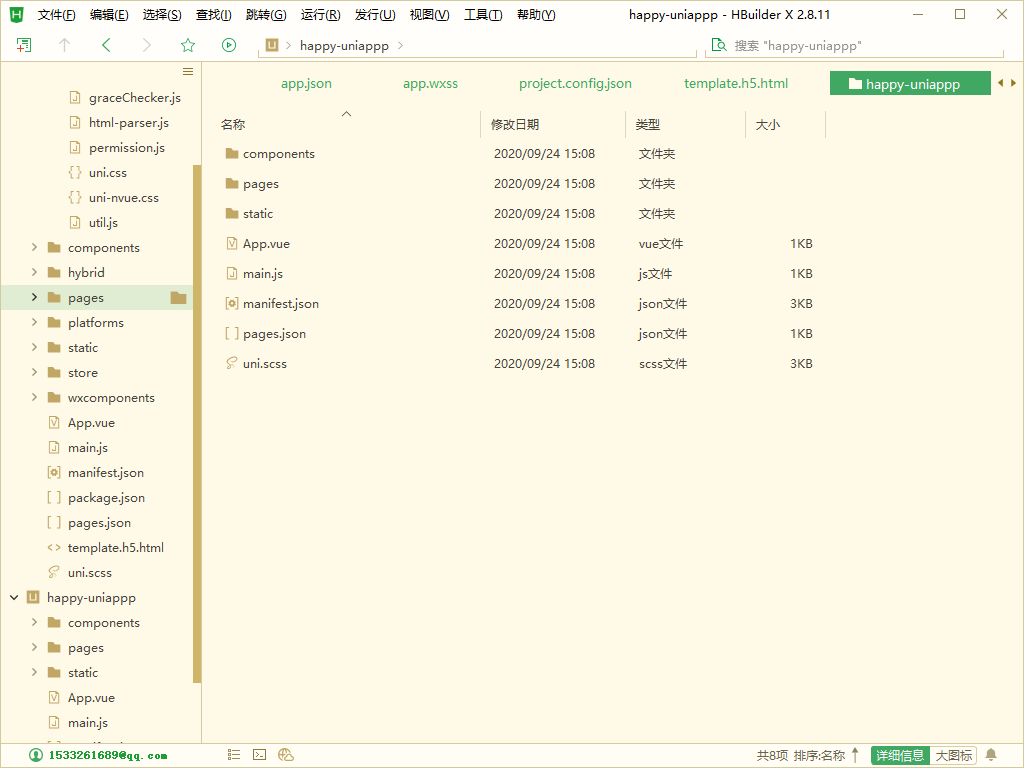Screen dimensions: 1024x768
Task: Click the 修改日期 column header
Action: 515,125
